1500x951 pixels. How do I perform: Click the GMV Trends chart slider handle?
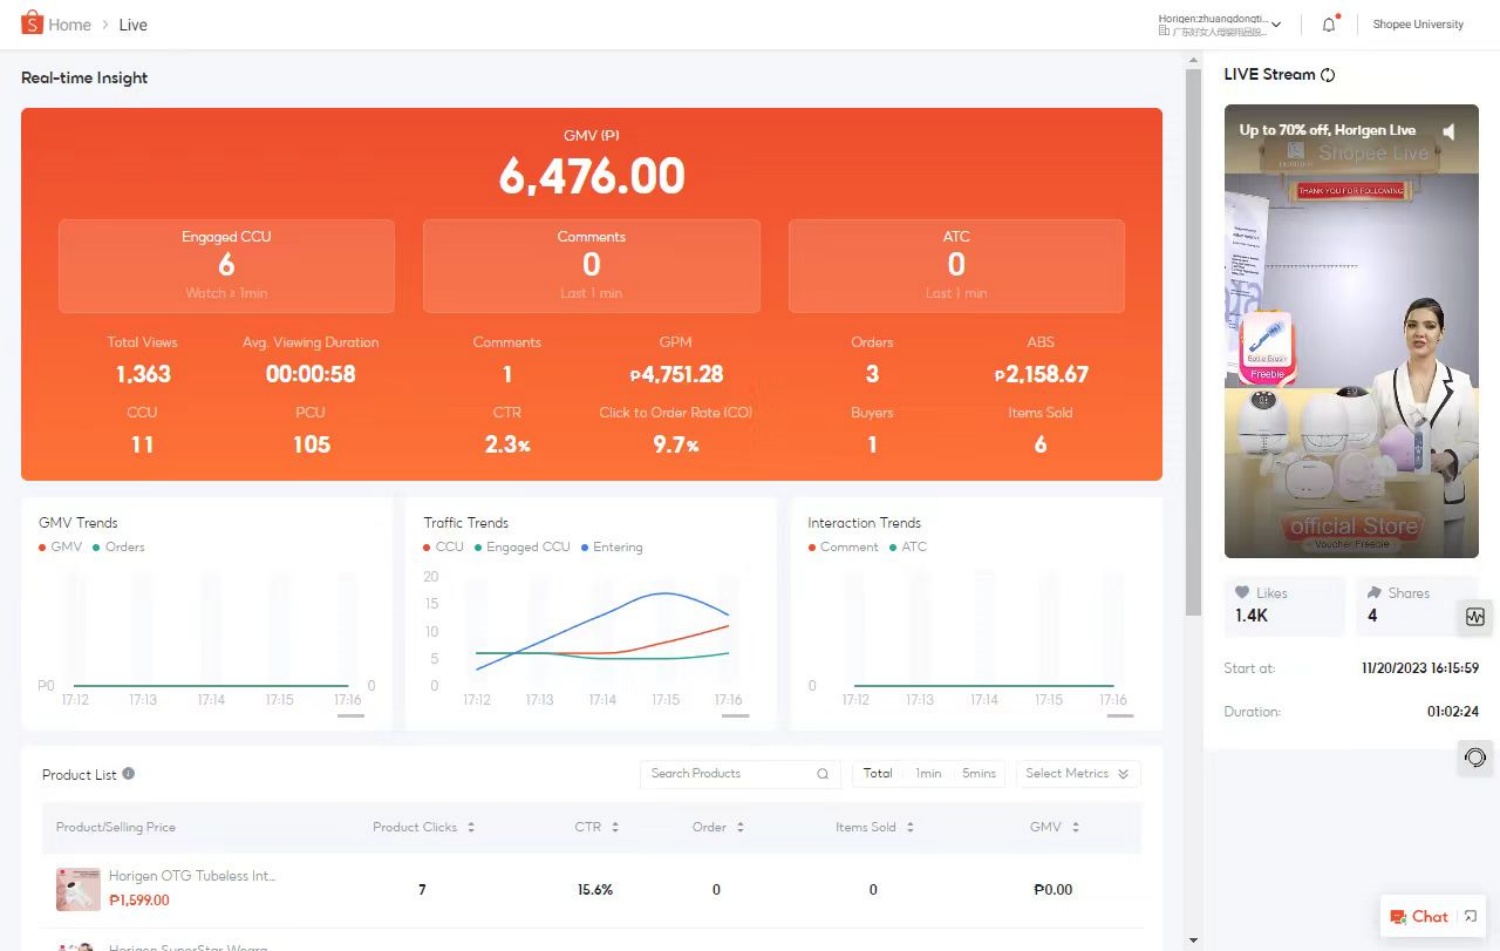(350, 716)
